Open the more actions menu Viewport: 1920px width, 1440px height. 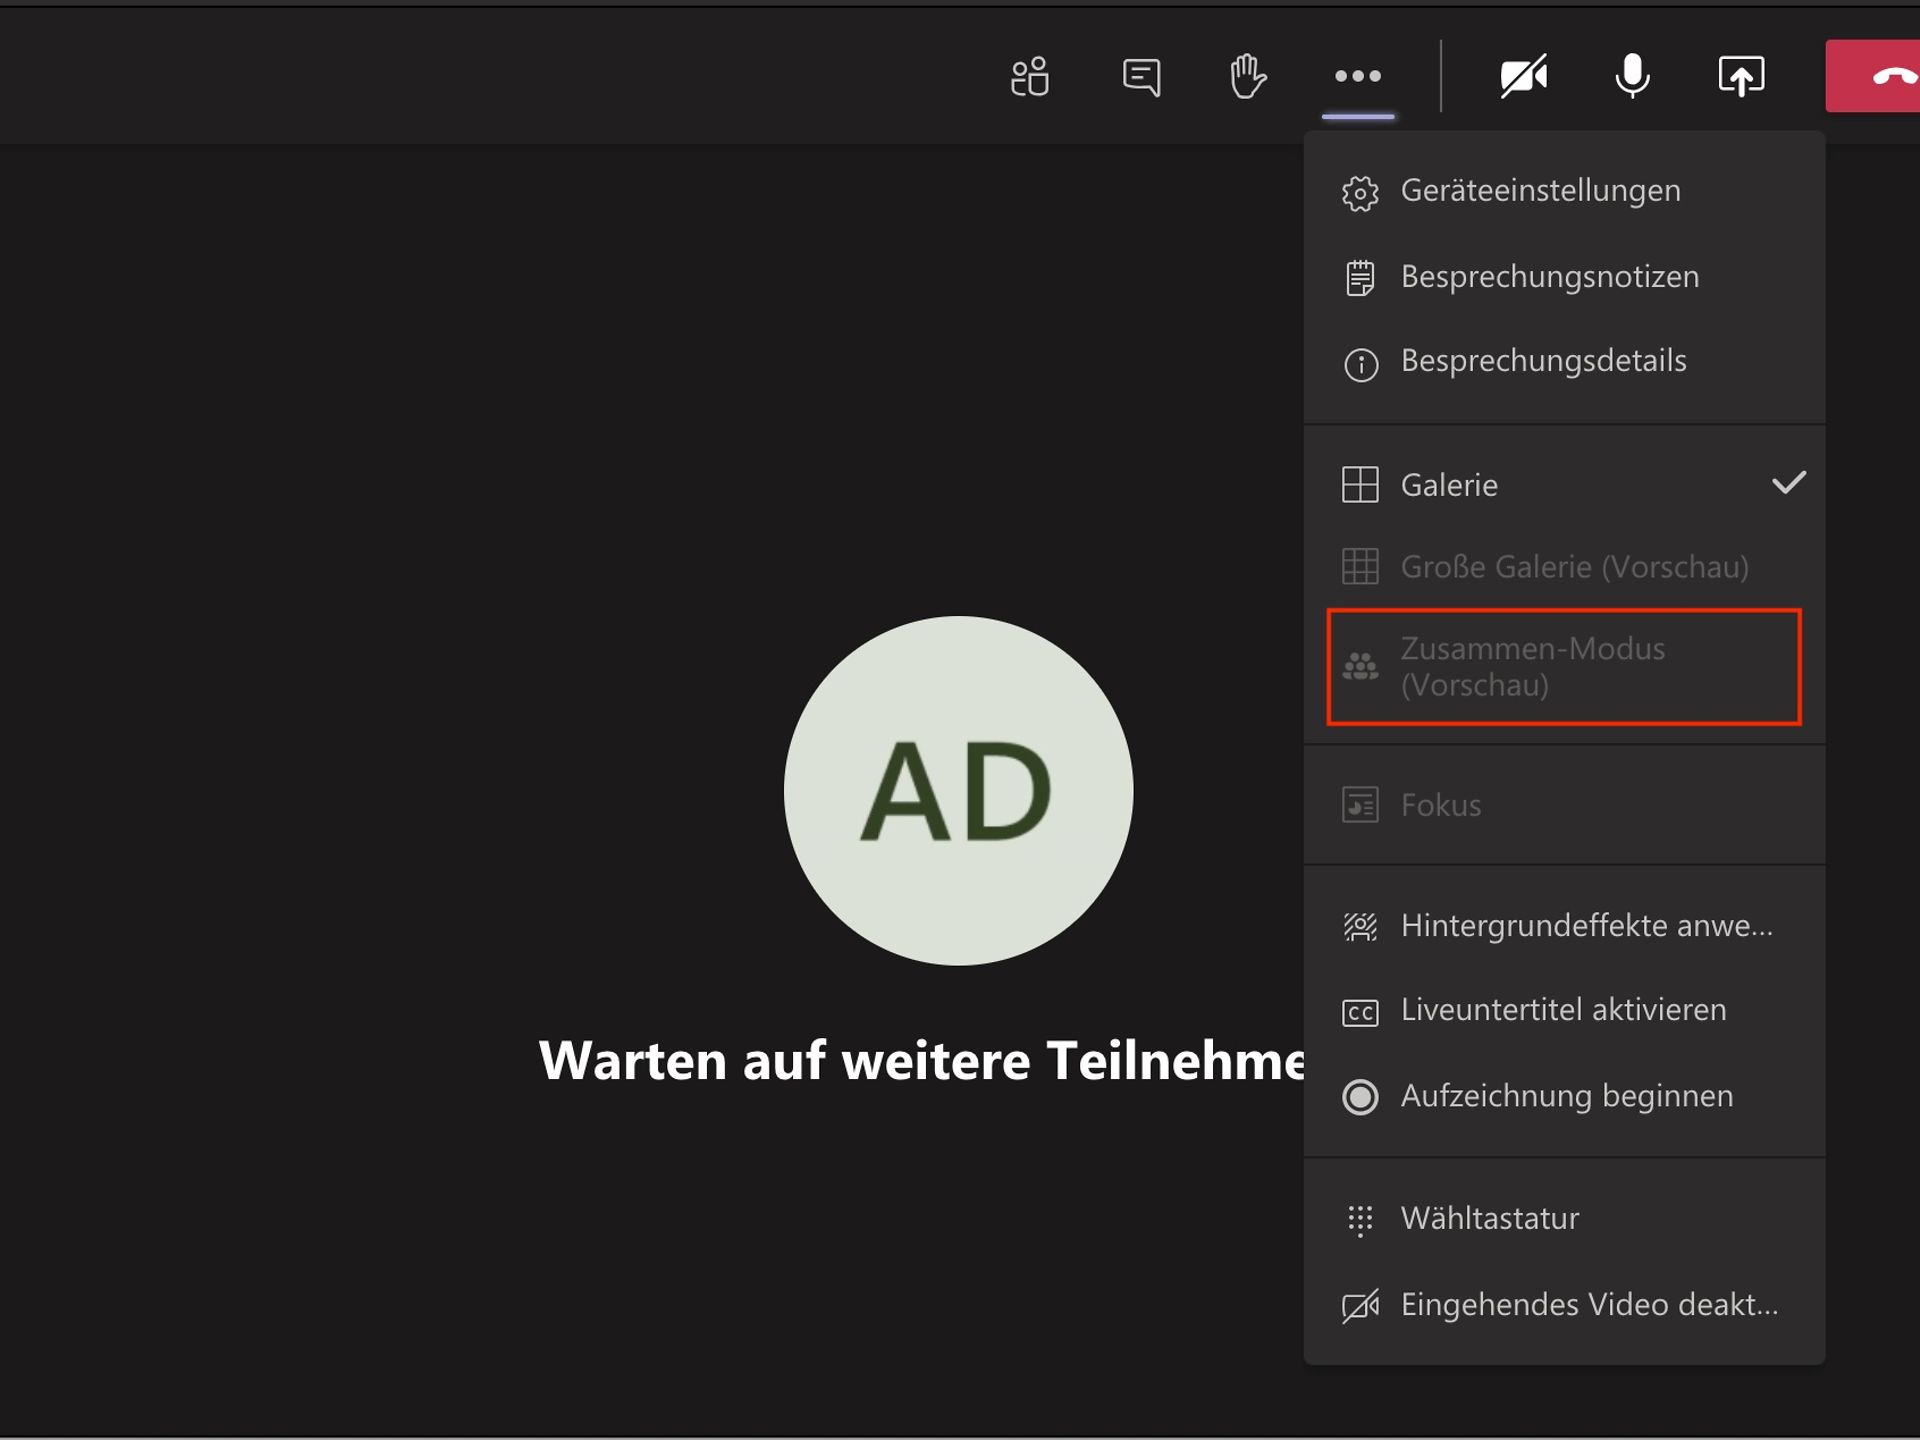[1357, 76]
